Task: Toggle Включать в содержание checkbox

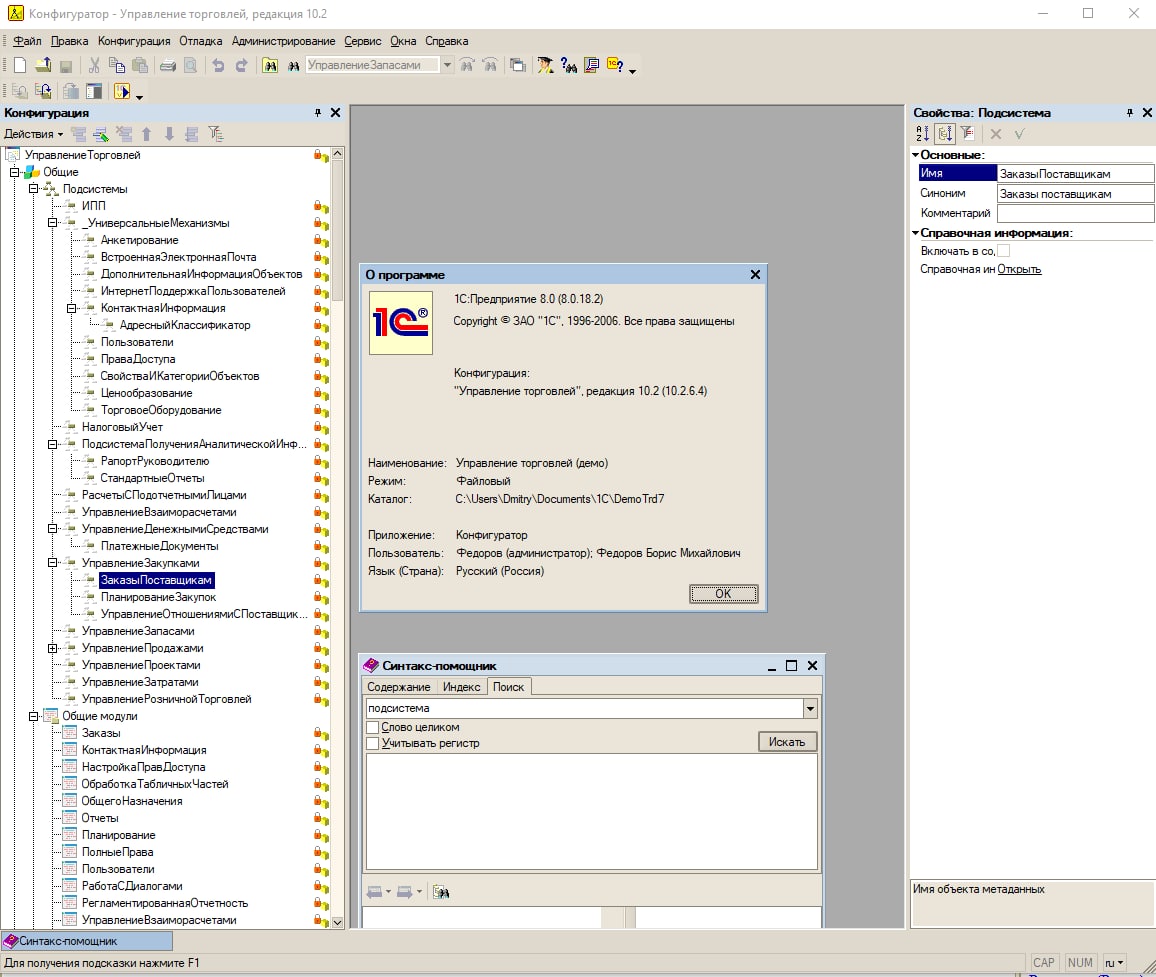Action: point(1003,251)
